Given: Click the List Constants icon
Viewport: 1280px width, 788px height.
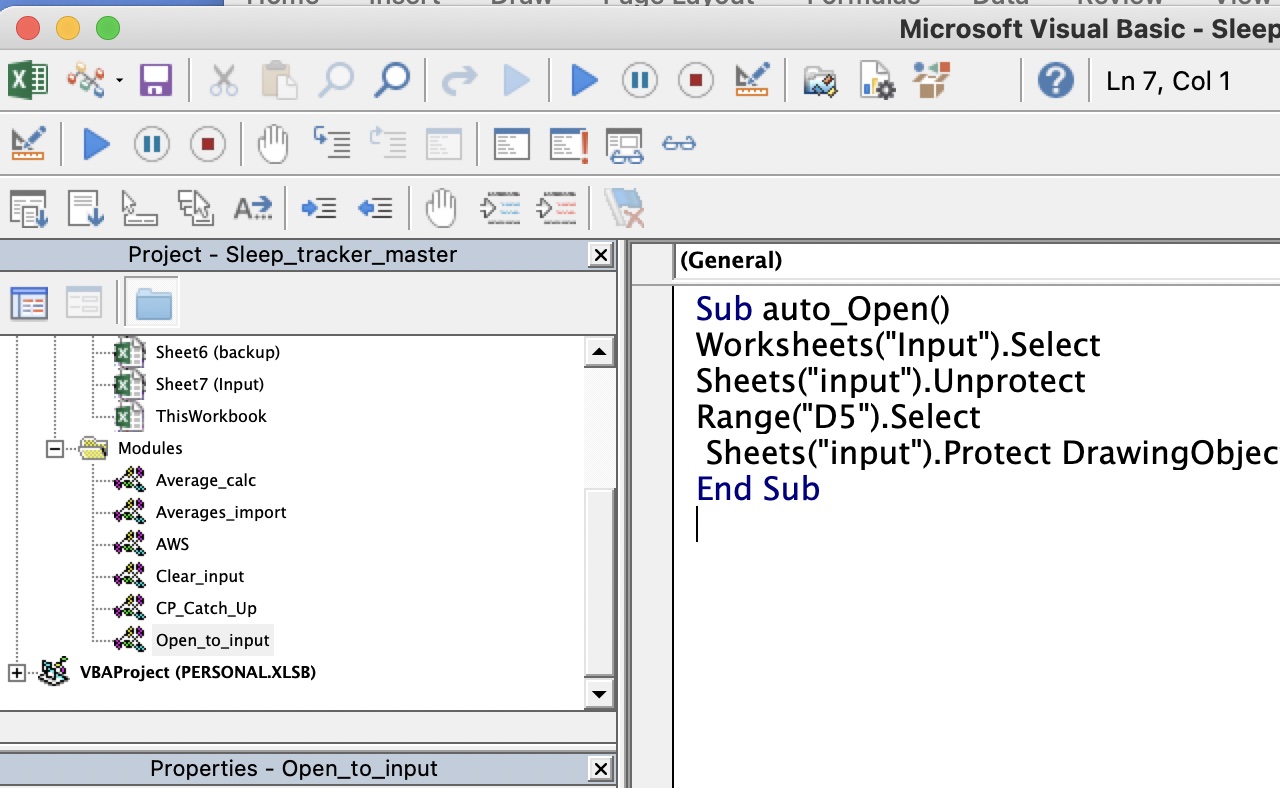Looking at the screenshot, I should [x=85, y=208].
